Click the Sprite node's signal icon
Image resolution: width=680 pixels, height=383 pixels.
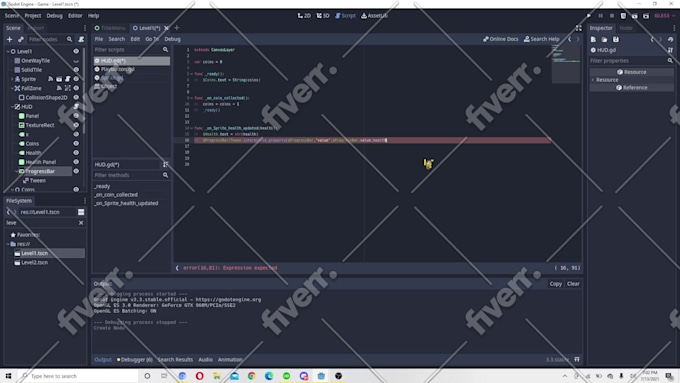point(51,79)
